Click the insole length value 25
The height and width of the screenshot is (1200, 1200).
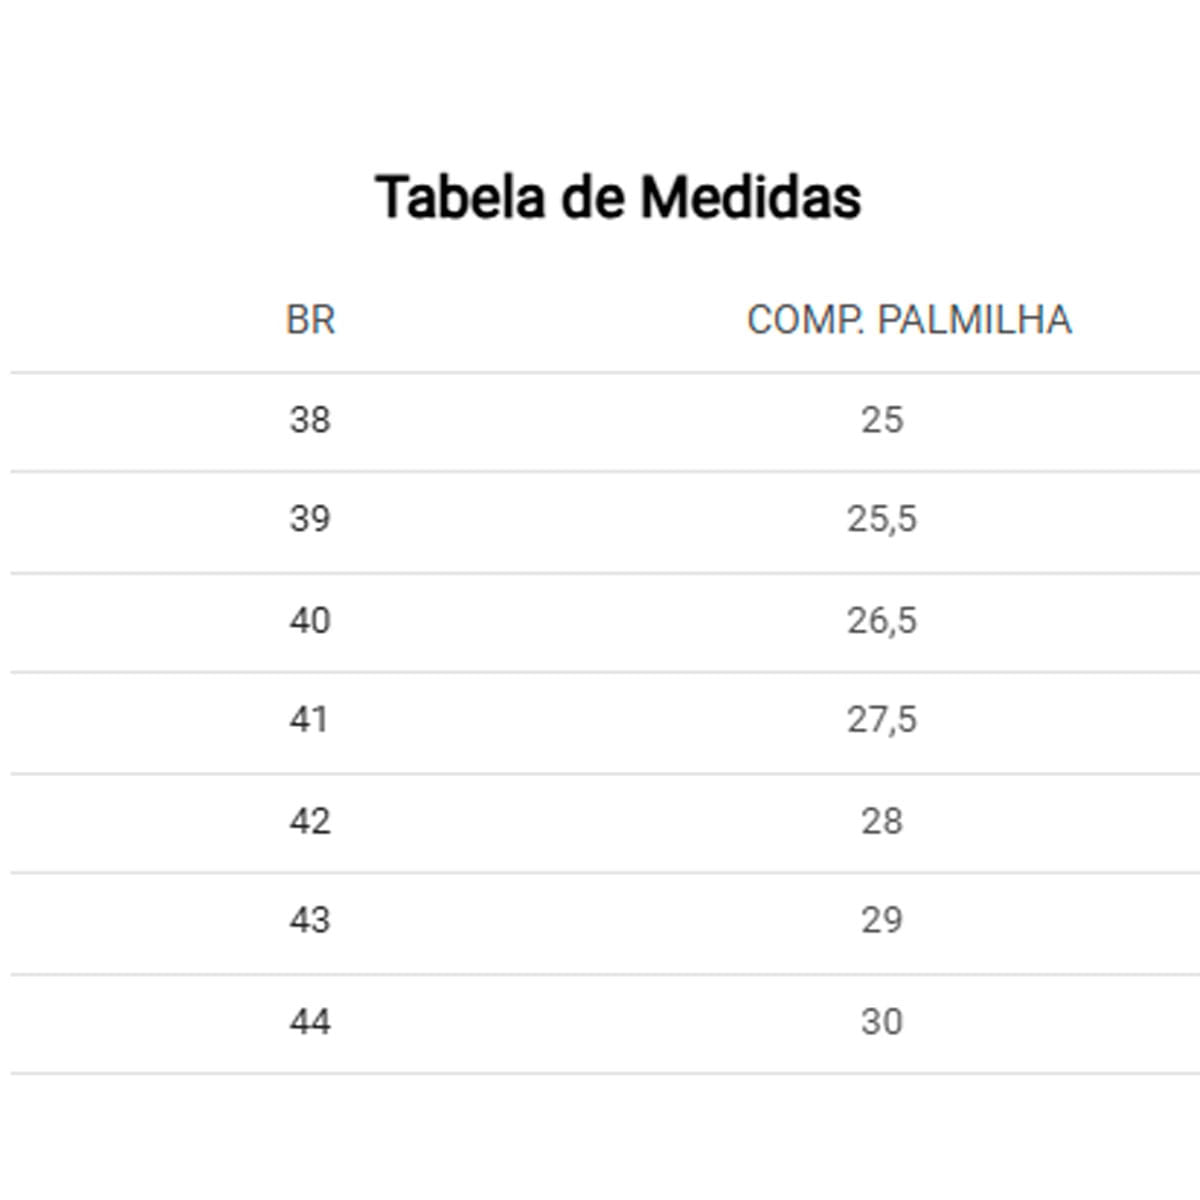(882, 420)
